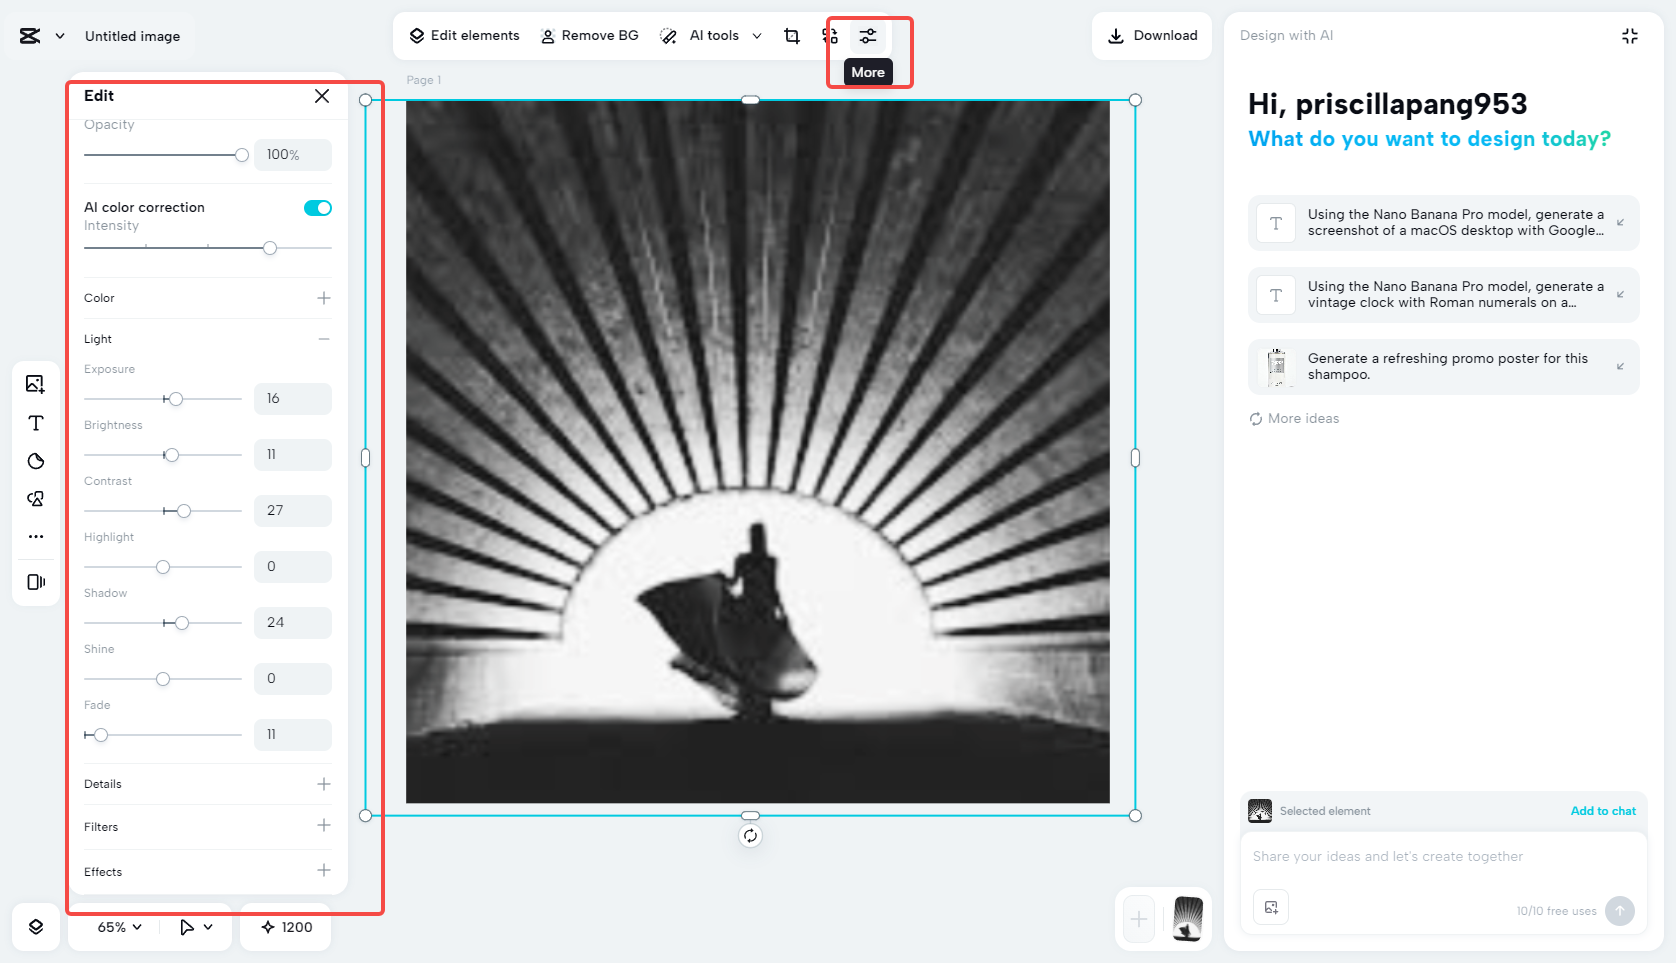This screenshot has height=963, width=1676.
Task: Click the Crop tool icon
Action: [x=792, y=35]
